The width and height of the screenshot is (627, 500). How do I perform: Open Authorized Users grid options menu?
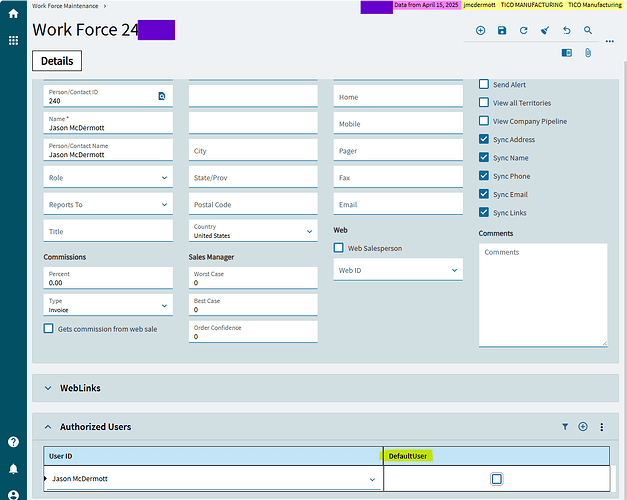(x=602, y=427)
